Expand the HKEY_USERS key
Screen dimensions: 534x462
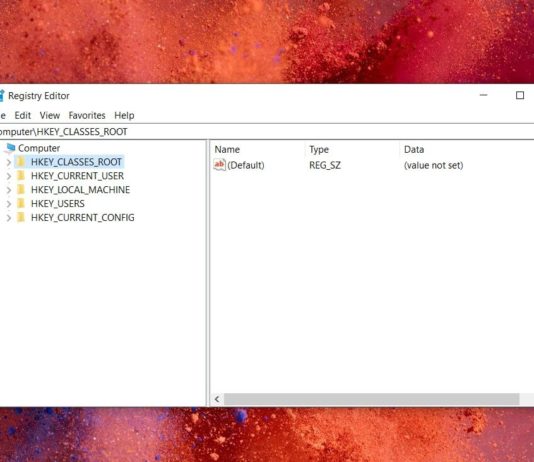pos(9,204)
